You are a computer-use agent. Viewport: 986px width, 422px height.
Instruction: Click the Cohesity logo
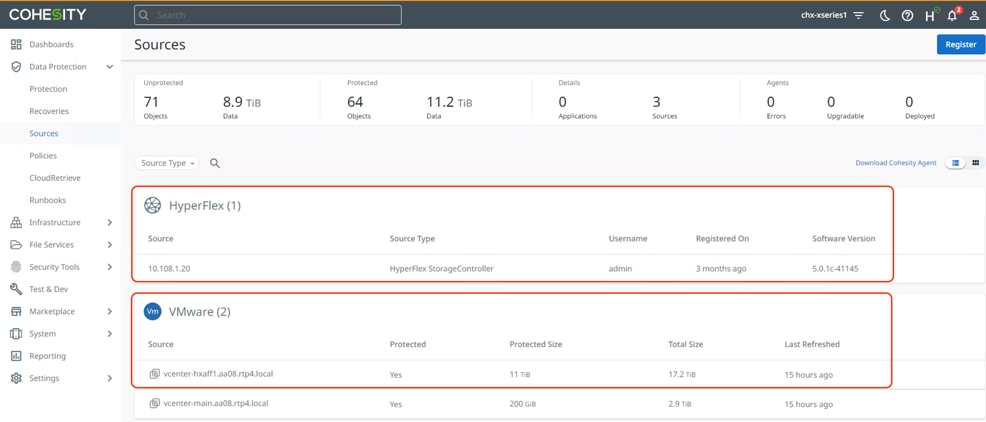coord(48,14)
